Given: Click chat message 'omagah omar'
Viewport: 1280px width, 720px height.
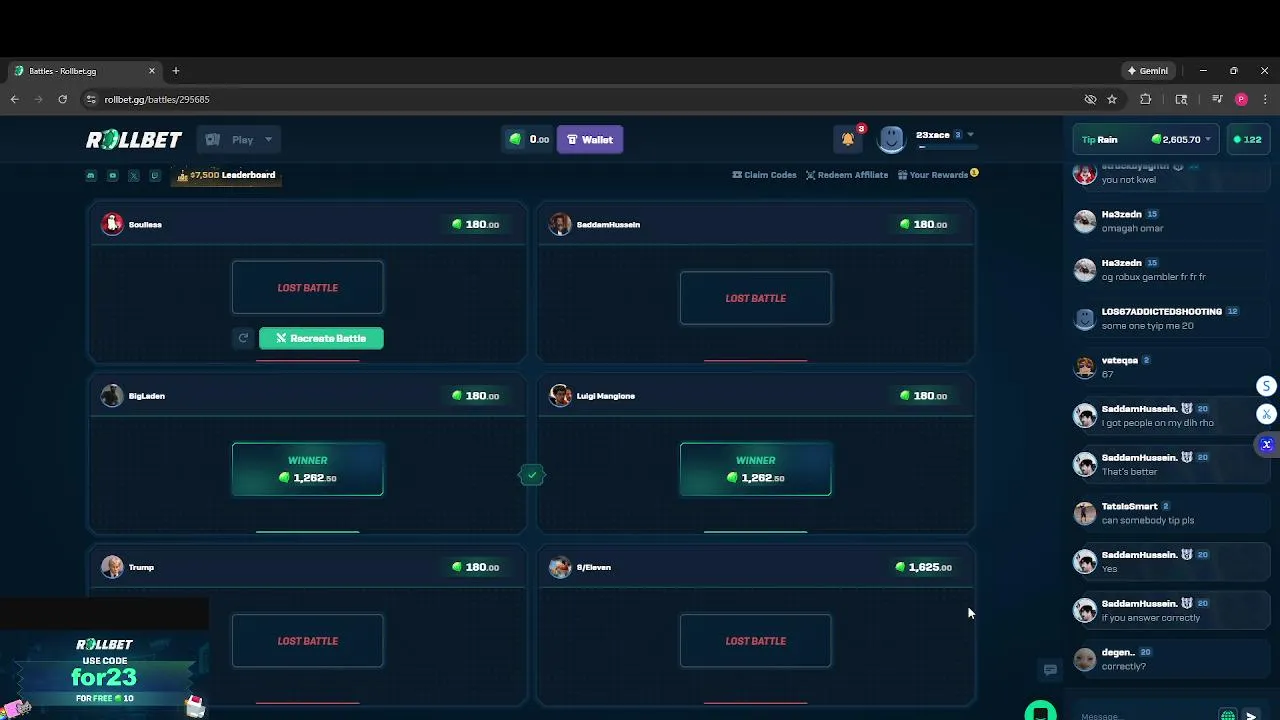Looking at the screenshot, I should coord(1132,228).
